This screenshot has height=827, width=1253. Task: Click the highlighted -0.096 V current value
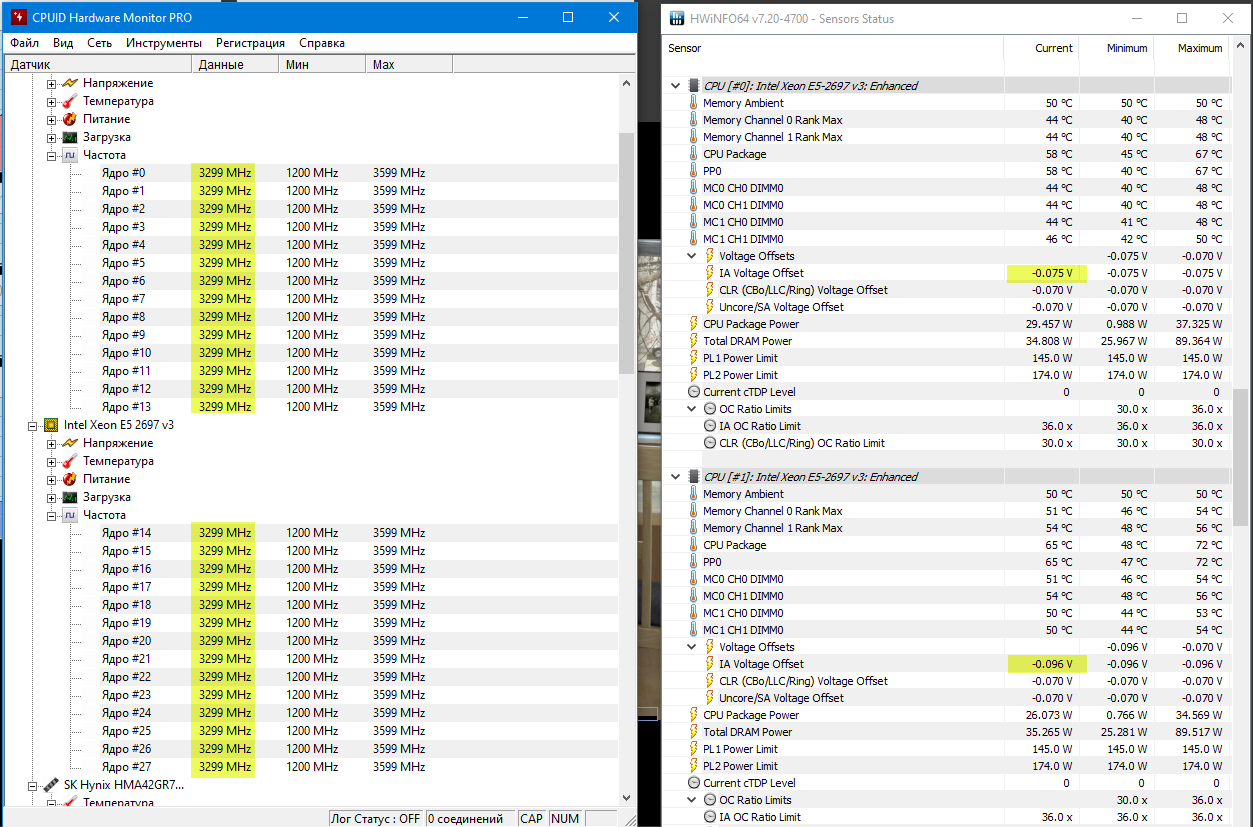[x=1046, y=664]
